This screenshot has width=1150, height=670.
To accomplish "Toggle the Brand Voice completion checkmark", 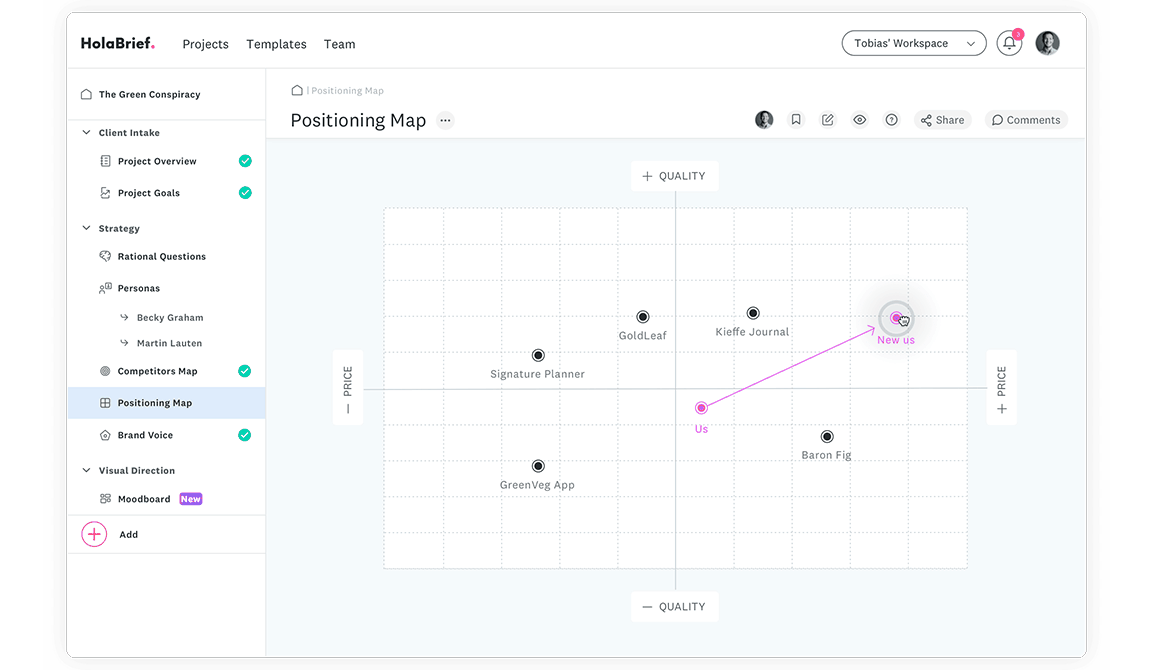I will click(245, 435).
